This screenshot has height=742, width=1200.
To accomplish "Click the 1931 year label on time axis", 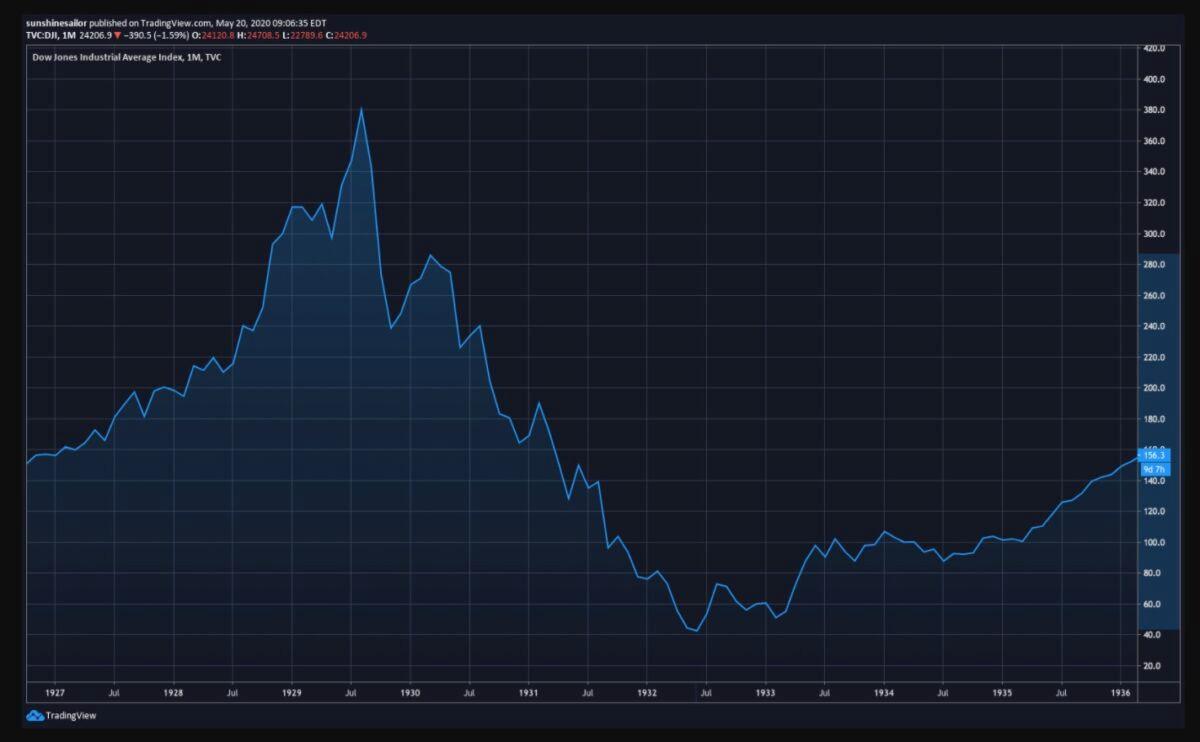I will 529,692.
